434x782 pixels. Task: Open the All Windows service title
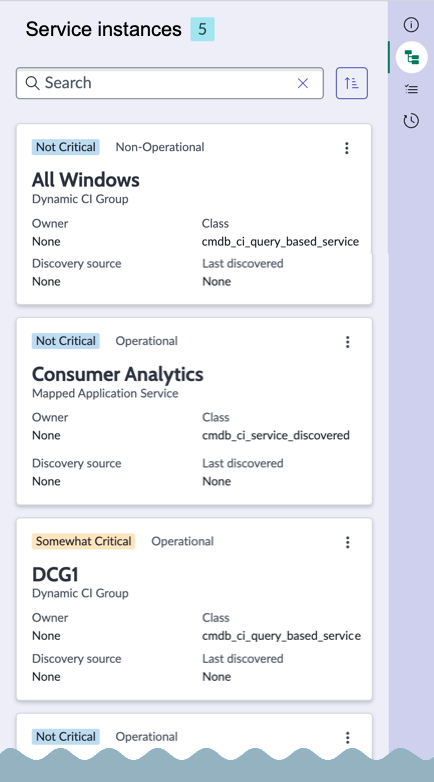tap(86, 180)
